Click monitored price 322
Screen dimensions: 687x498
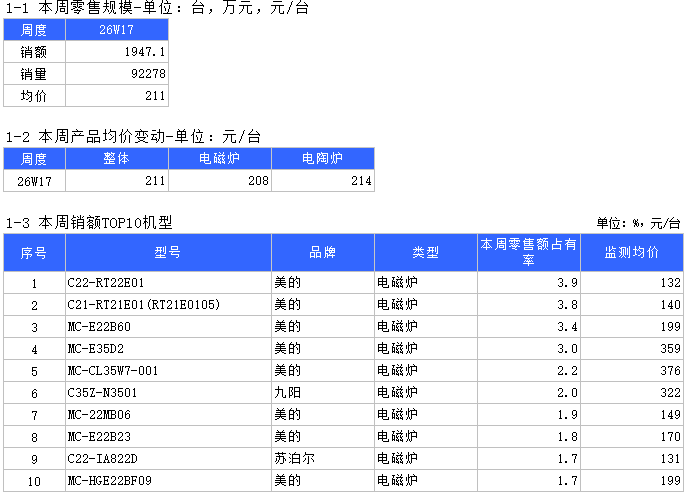pos(671,393)
